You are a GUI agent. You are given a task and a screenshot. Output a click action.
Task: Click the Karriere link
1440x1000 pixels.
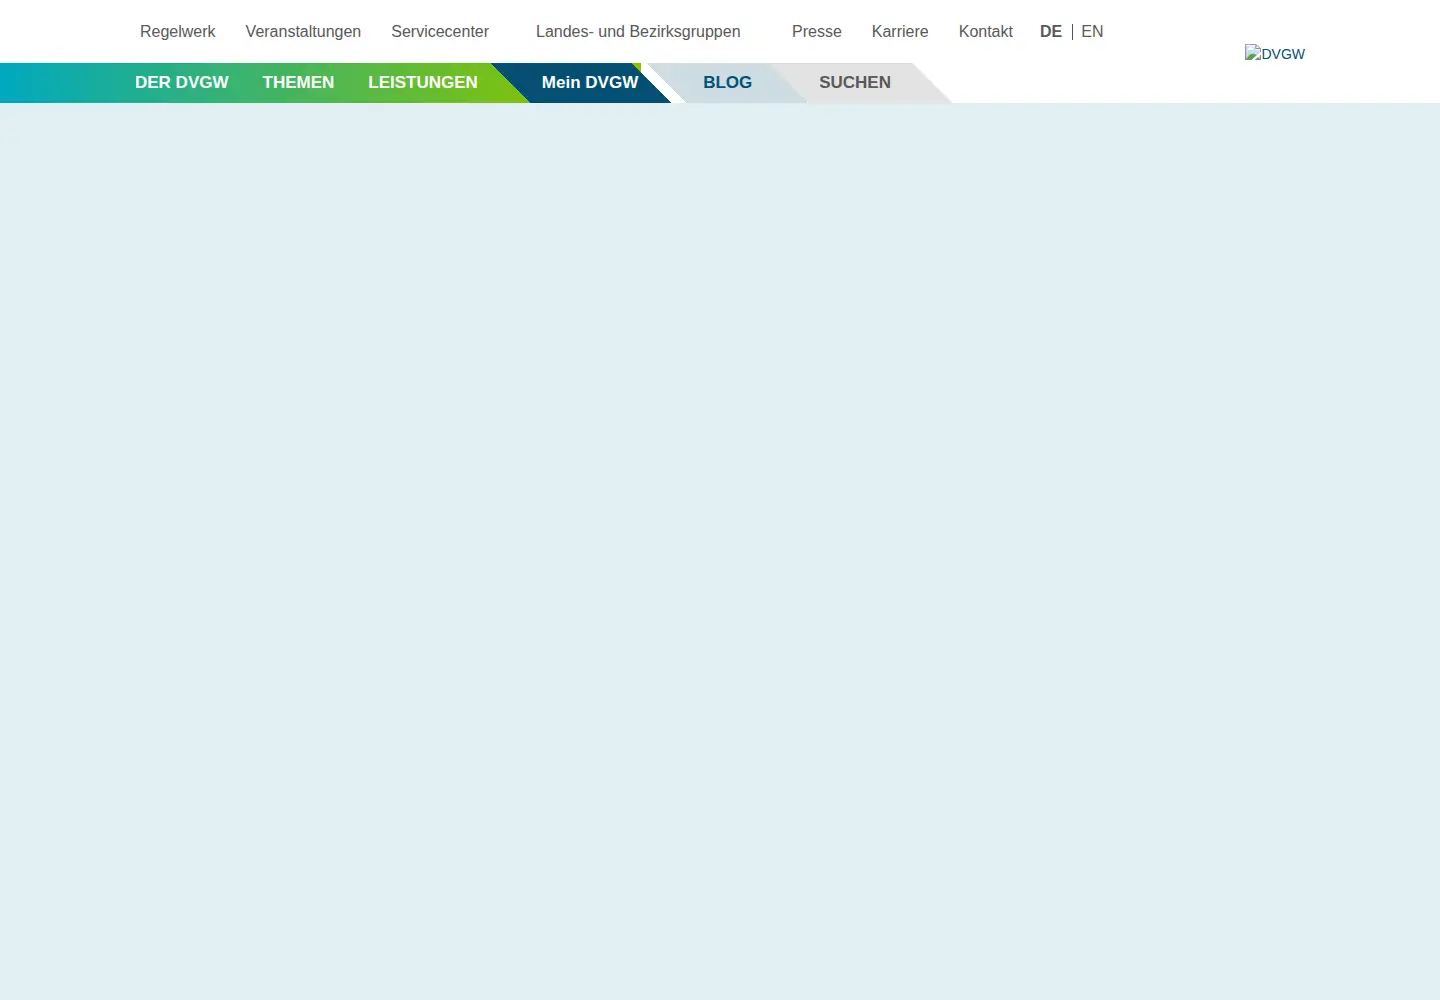click(x=900, y=32)
